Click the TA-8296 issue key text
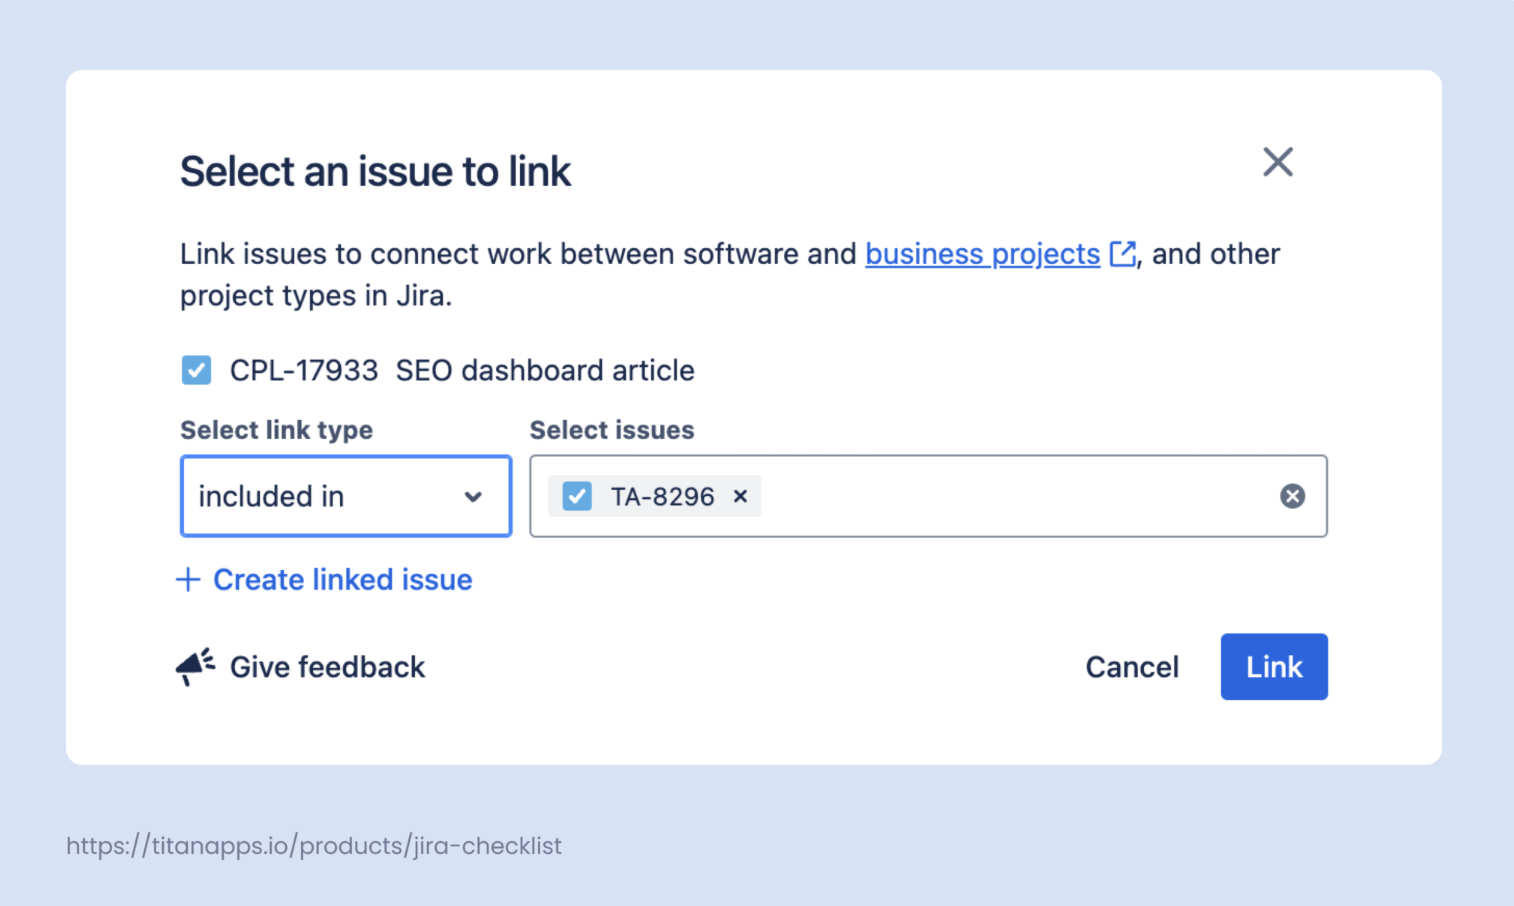Viewport: 1514px width, 906px height. (x=662, y=497)
